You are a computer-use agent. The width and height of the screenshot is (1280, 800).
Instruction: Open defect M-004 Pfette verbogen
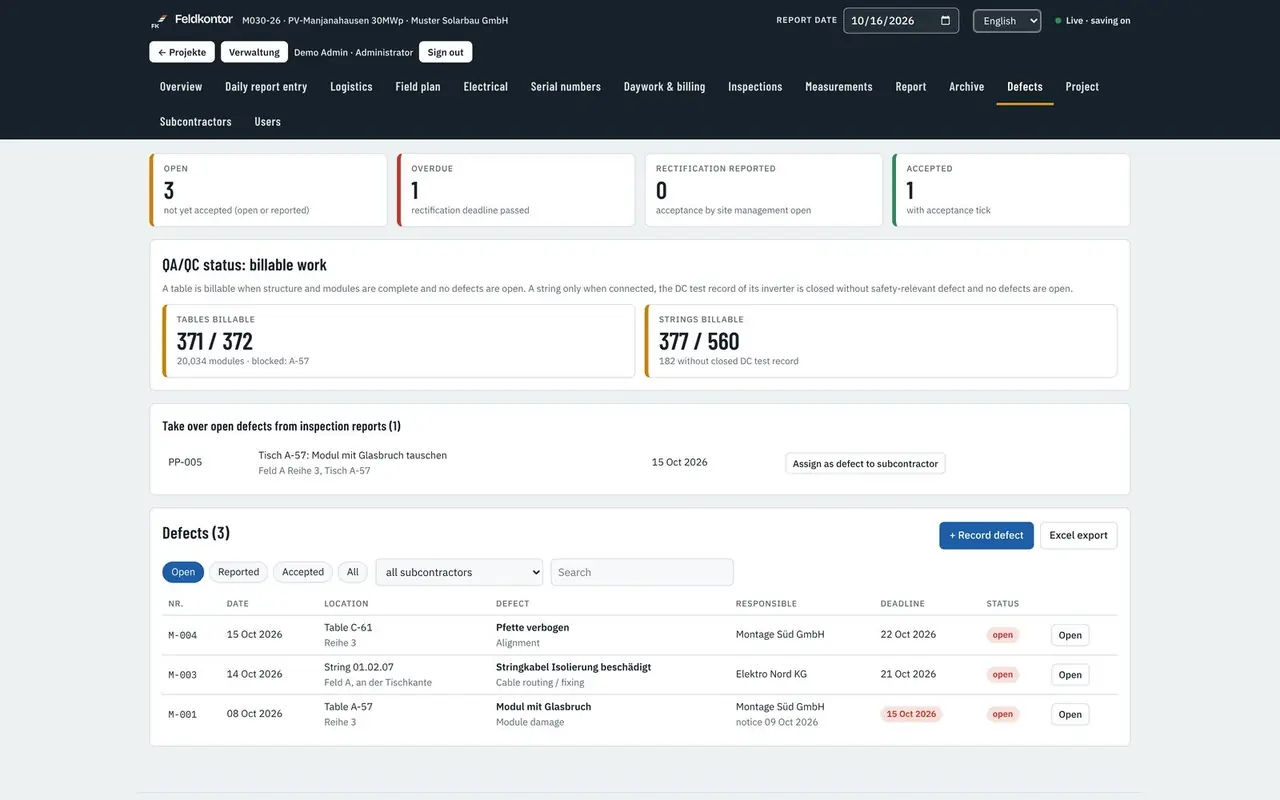tap(1070, 635)
